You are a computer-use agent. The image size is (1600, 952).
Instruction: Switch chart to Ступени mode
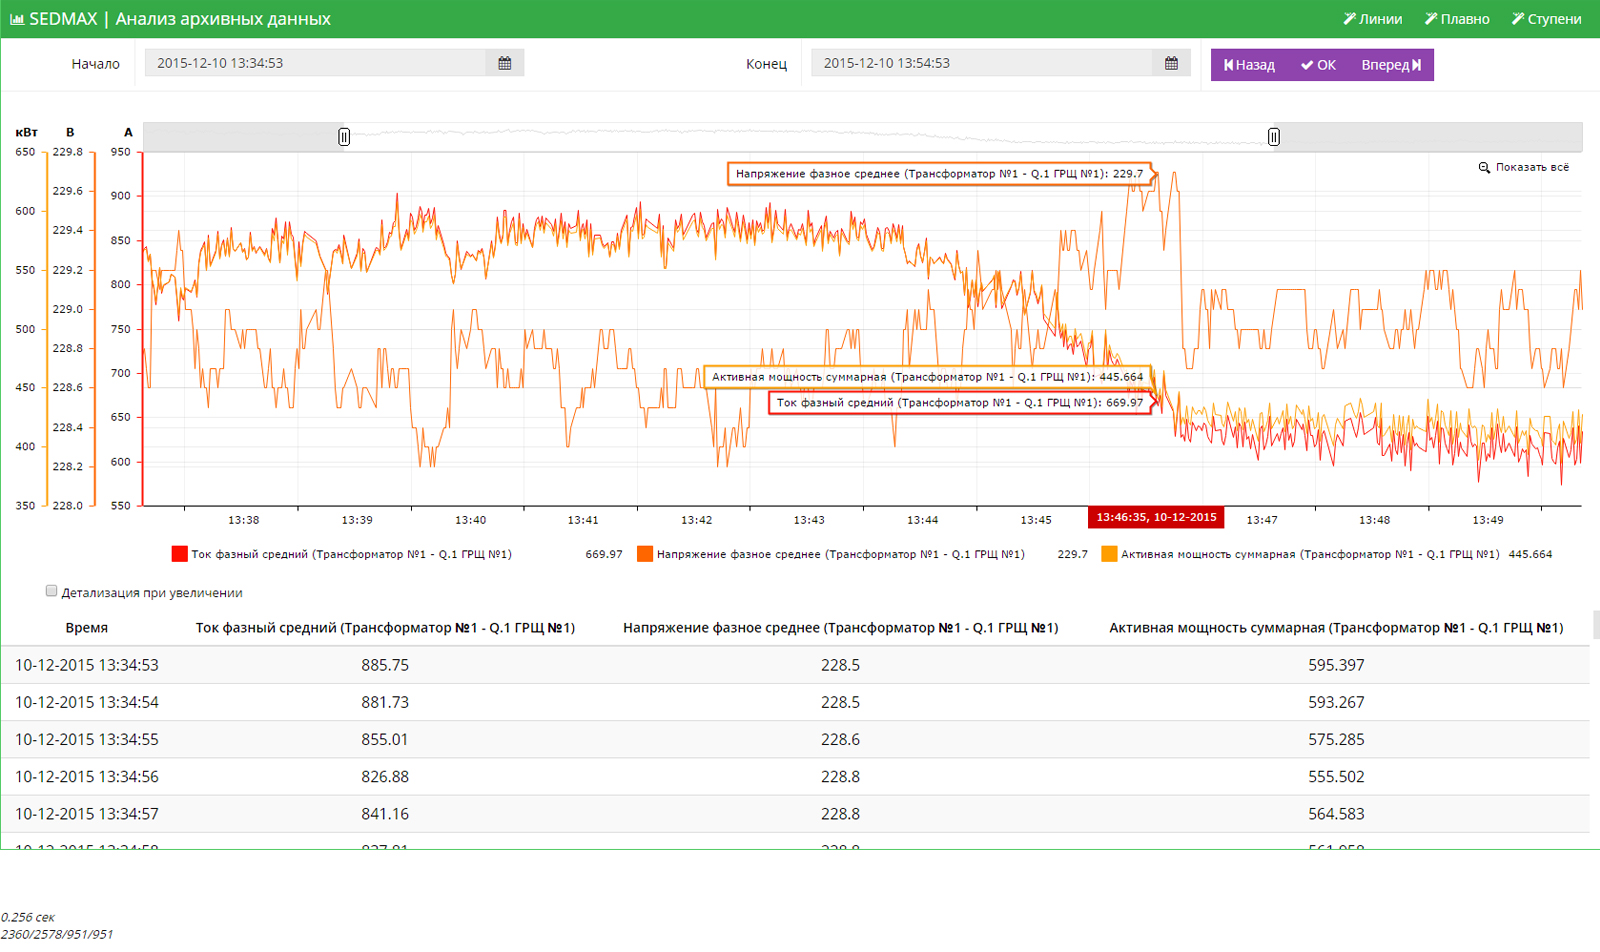[1546, 19]
